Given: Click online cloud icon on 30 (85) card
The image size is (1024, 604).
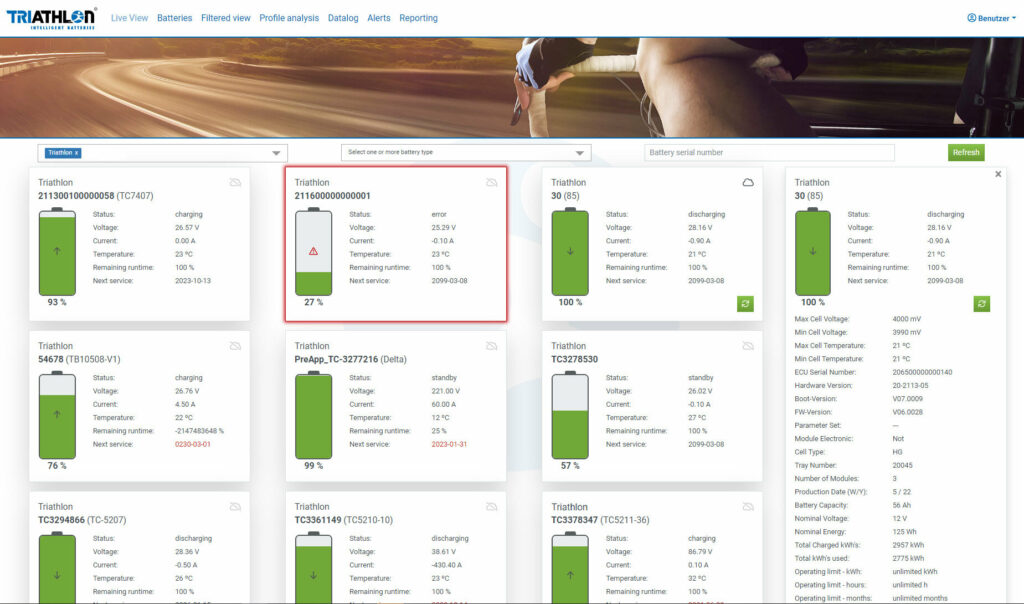Looking at the screenshot, I should tap(748, 182).
